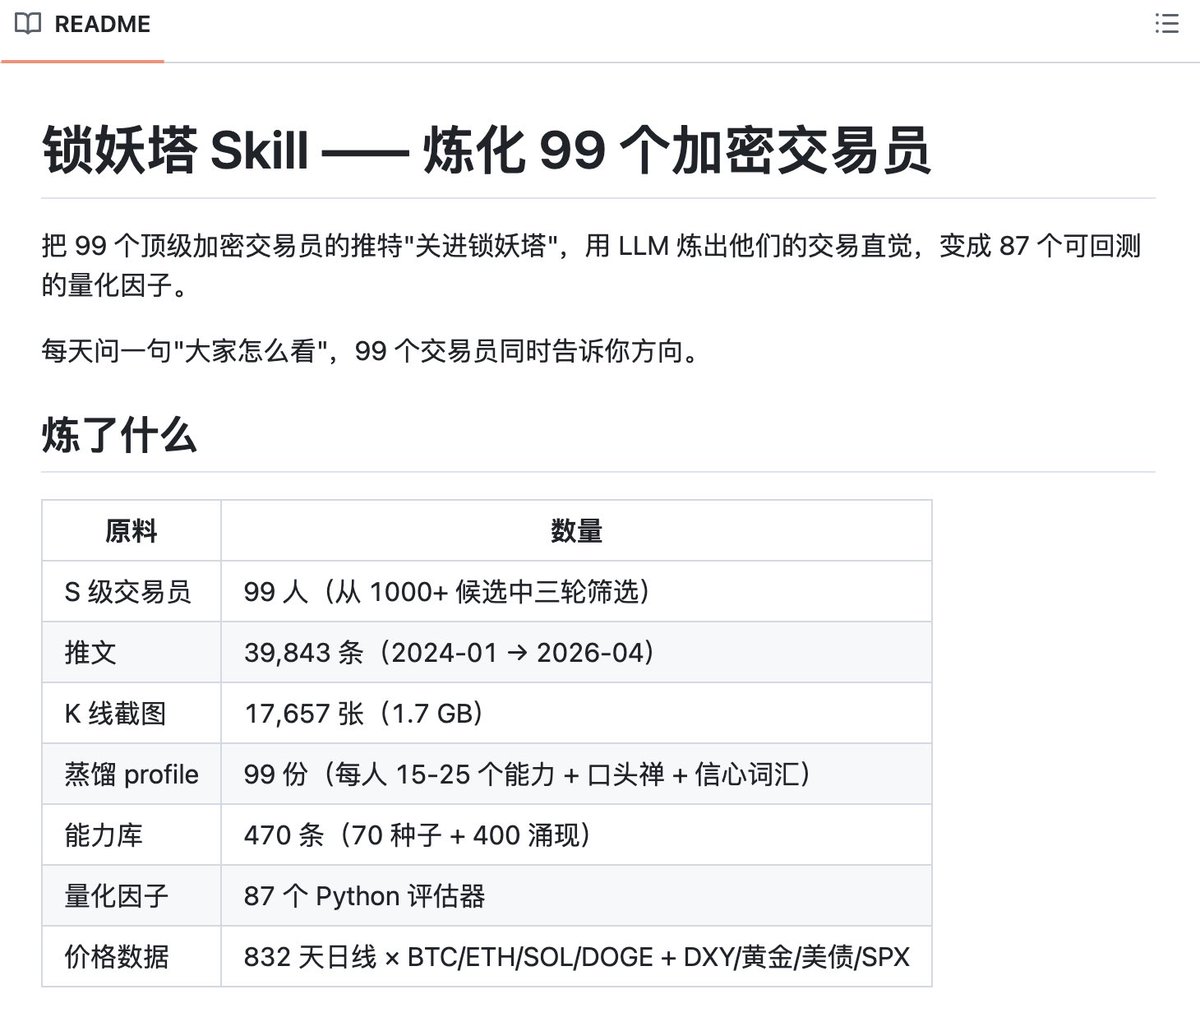This screenshot has height=1031, width=1200.
Task: Click the open book icon beside README
Action: pyautogui.click(x=31, y=24)
